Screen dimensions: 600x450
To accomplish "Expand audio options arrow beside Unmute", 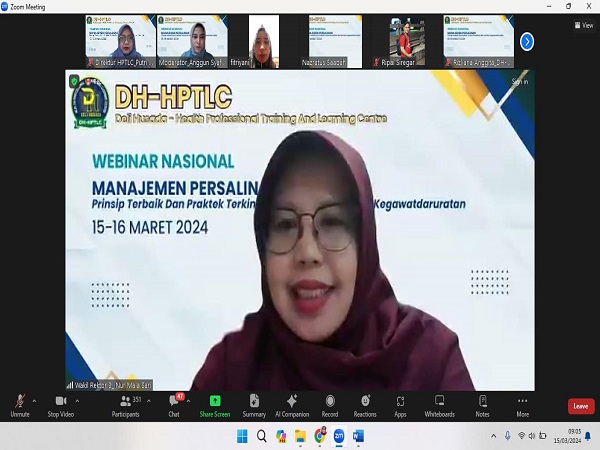I will [34, 401].
